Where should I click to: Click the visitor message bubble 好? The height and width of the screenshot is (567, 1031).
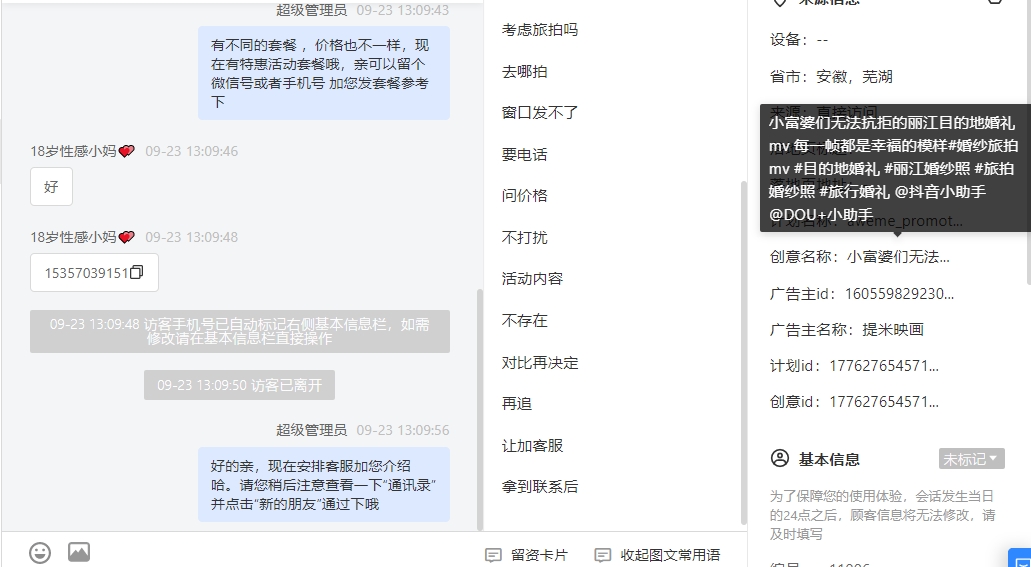[x=51, y=187]
